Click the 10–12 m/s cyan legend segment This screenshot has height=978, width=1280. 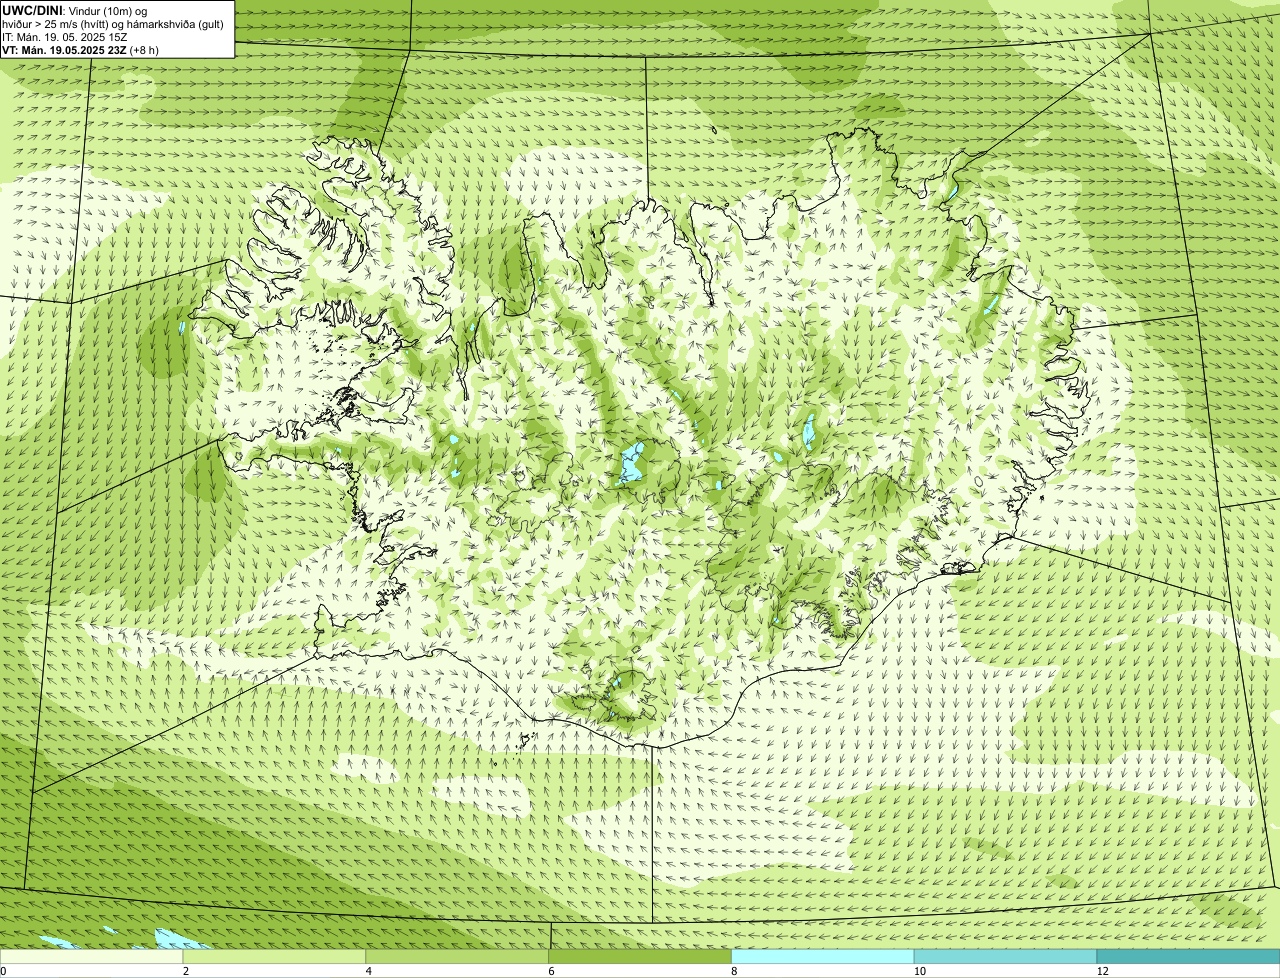point(1005,957)
